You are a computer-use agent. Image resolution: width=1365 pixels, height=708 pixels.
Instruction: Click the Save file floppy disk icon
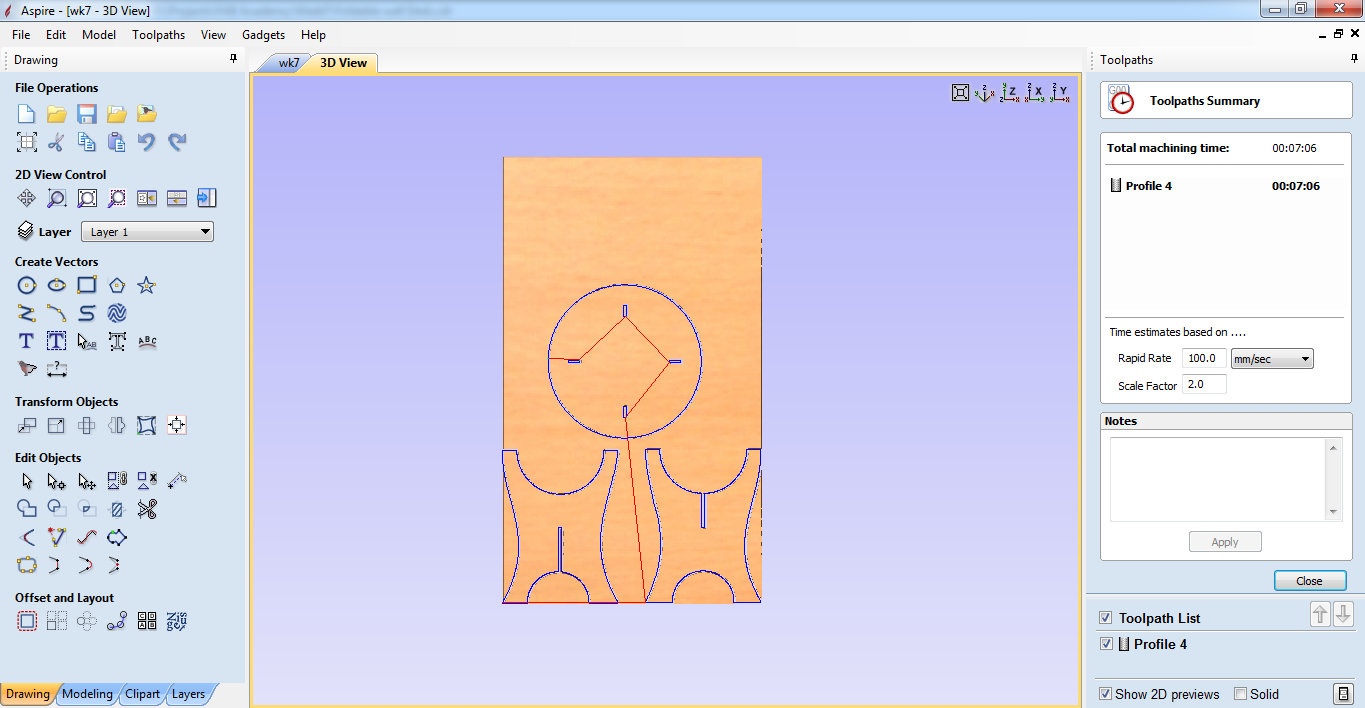tap(87, 114)
